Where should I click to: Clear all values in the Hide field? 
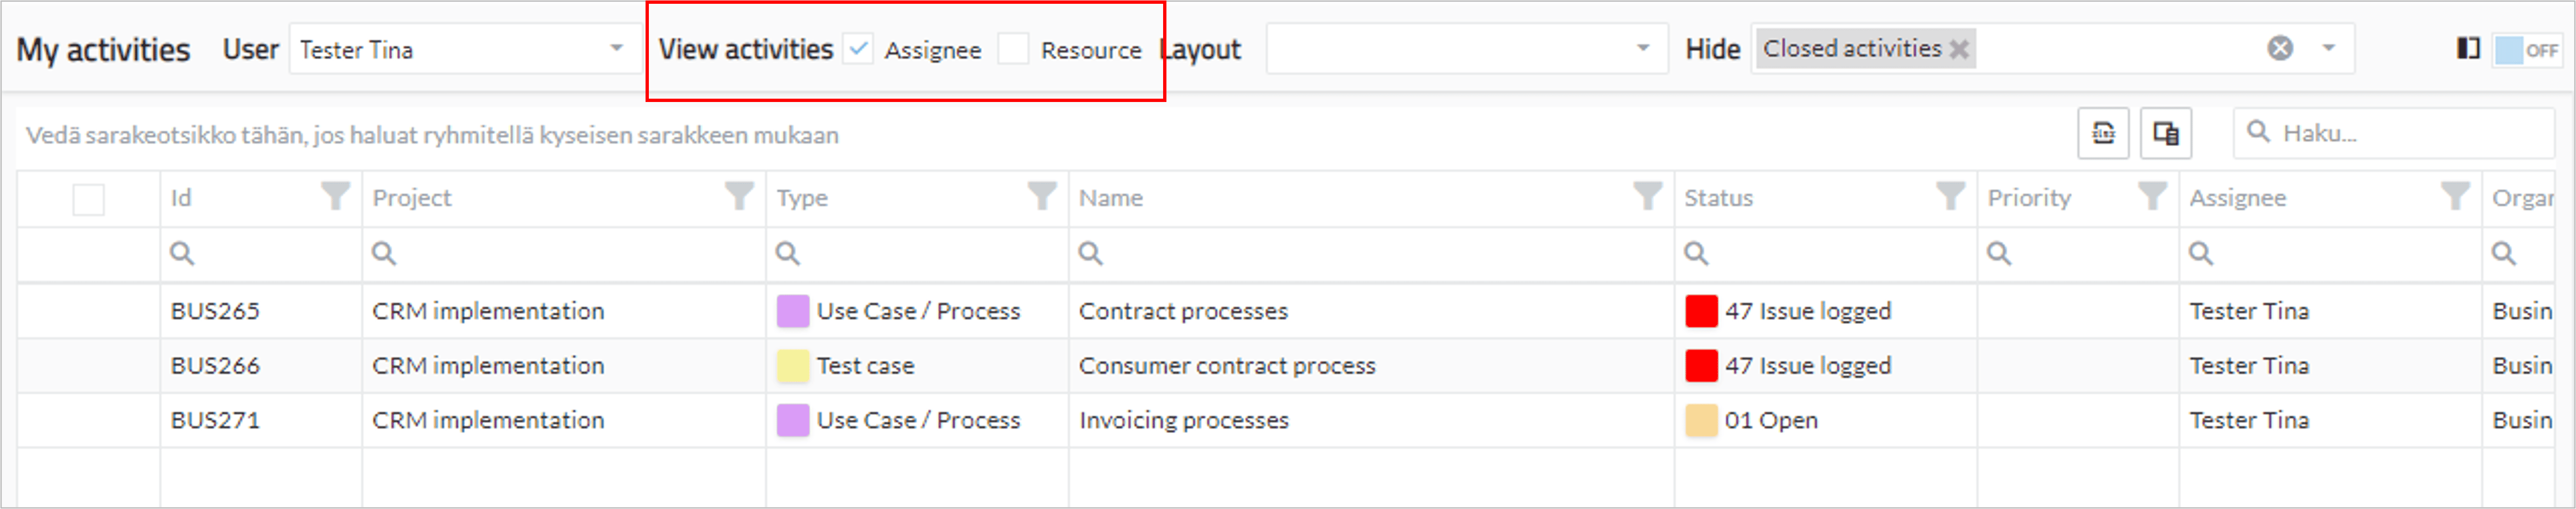coord(2280,48)
